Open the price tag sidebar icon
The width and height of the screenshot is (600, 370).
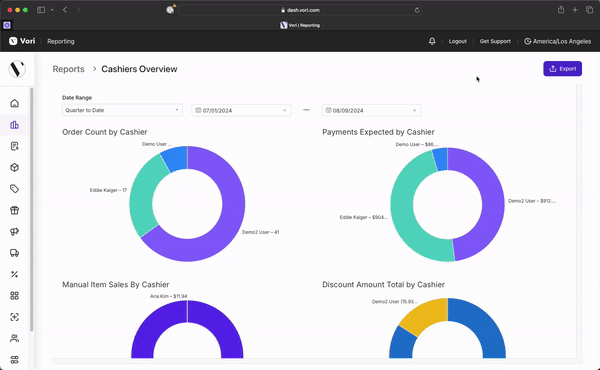15,189
